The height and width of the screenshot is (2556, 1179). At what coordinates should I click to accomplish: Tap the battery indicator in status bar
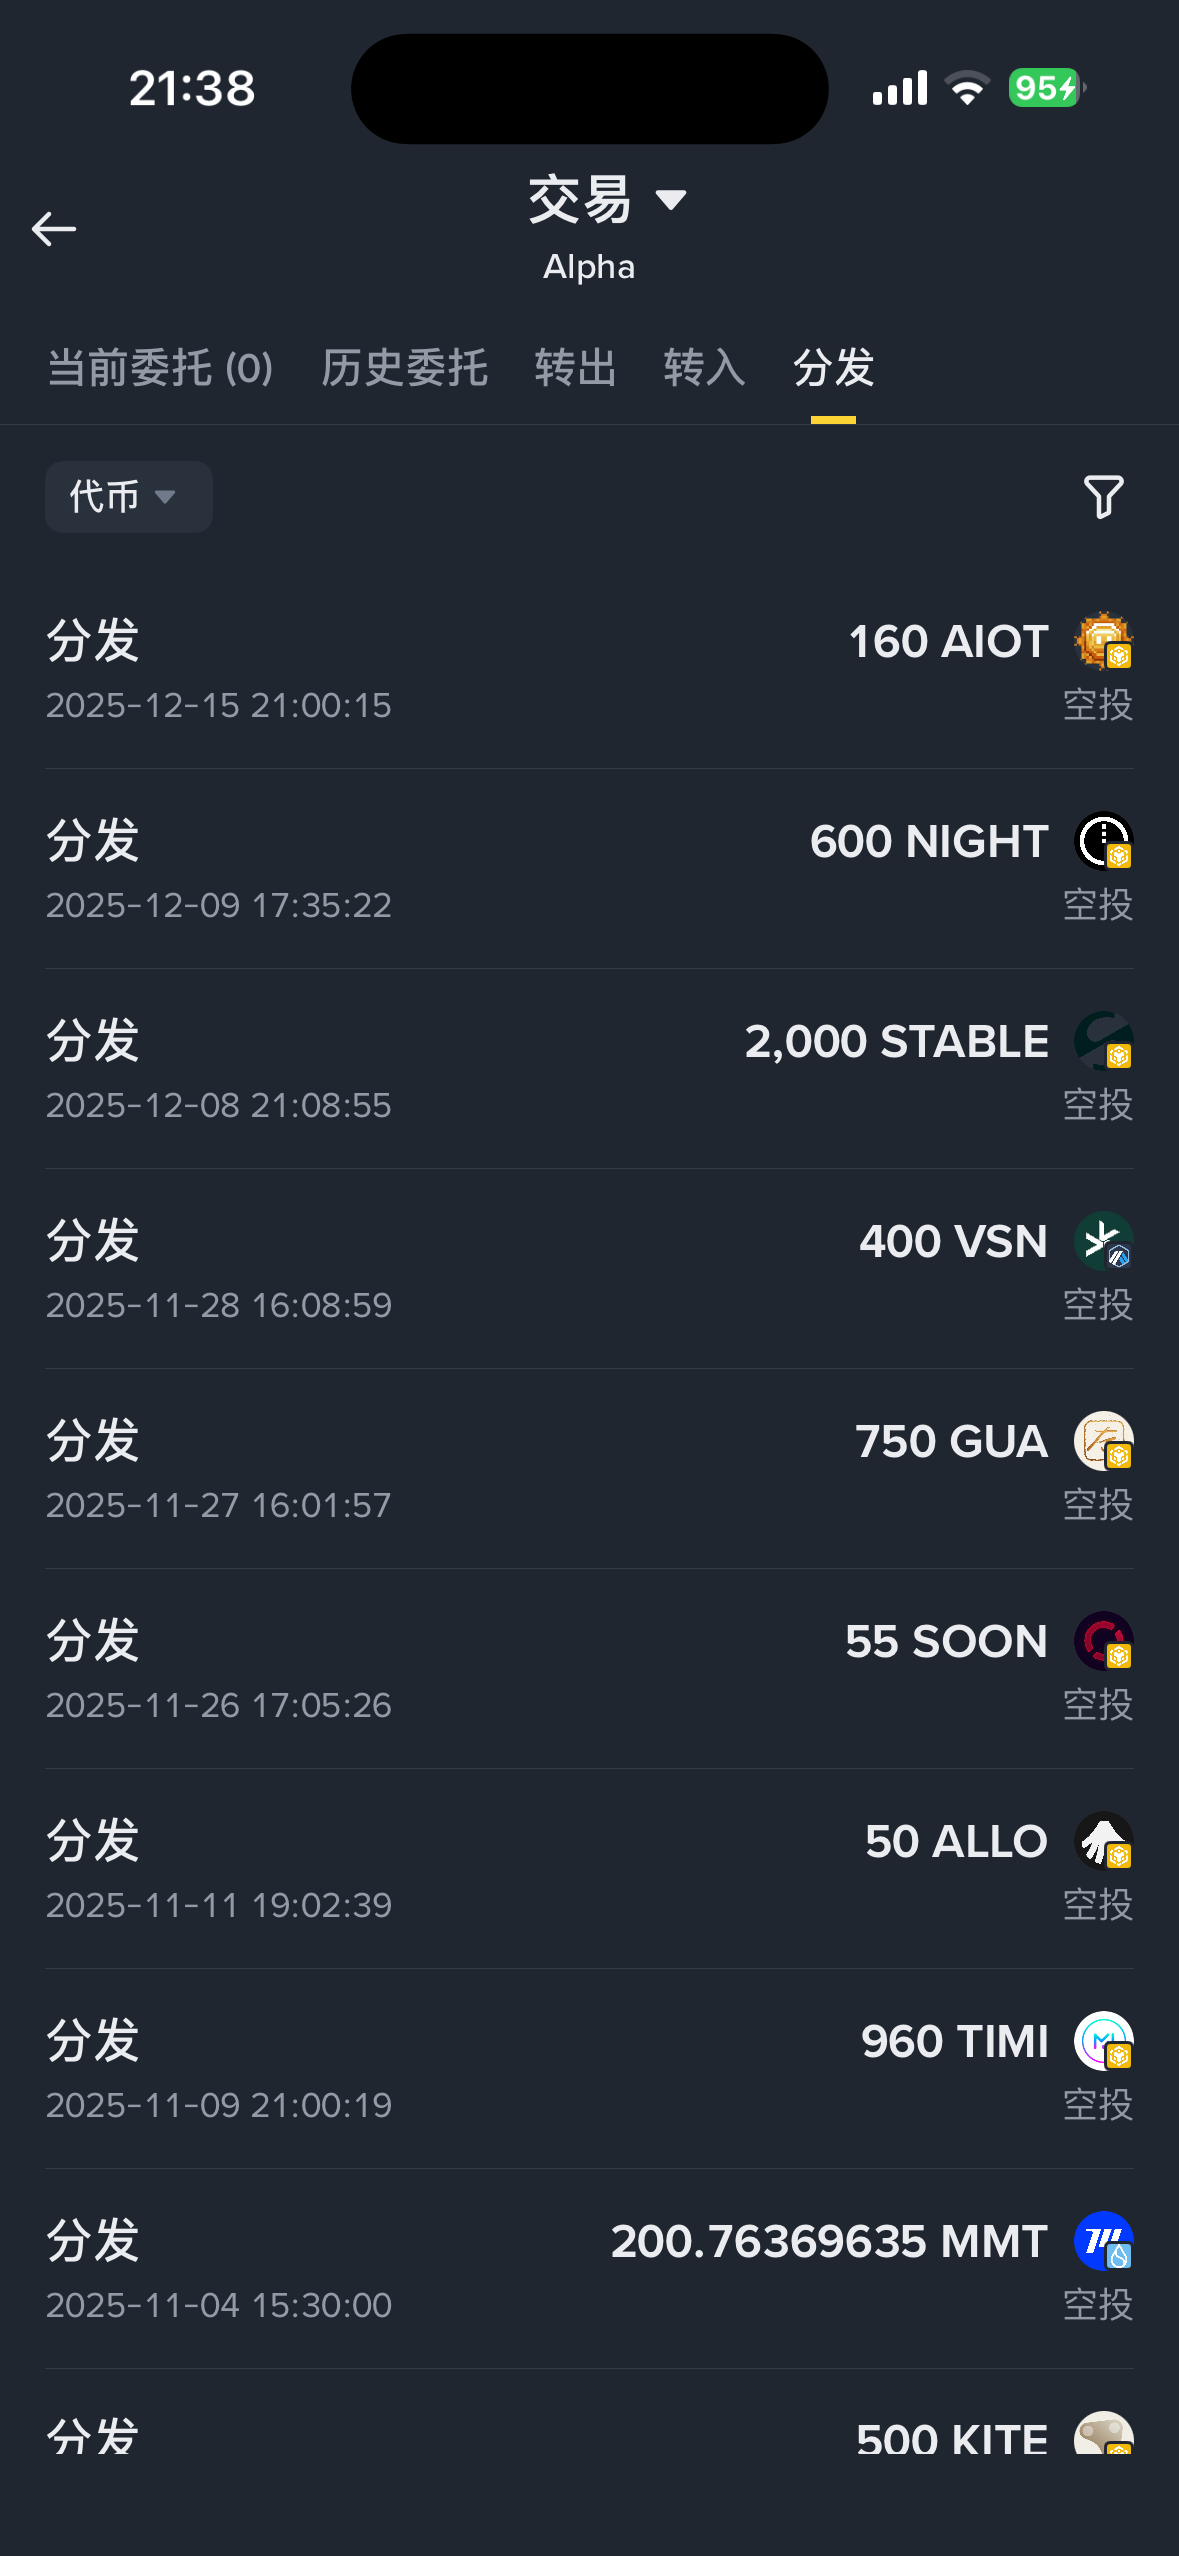point(1045,88)
